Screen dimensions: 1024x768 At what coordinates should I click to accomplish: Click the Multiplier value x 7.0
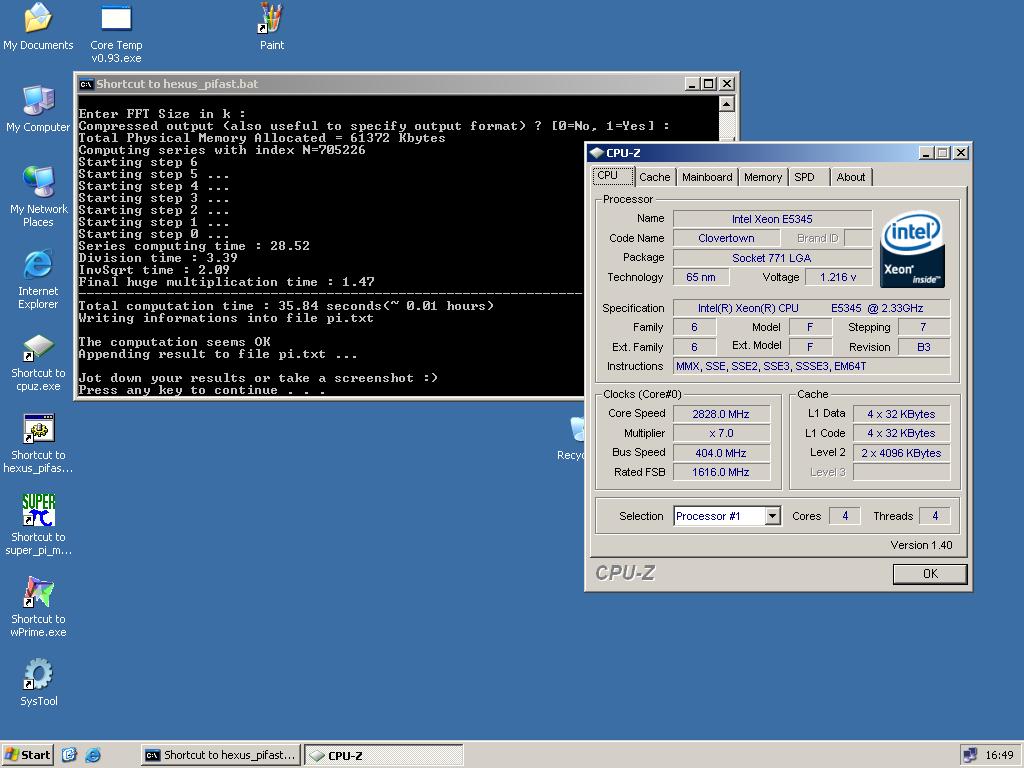(721, 433)
